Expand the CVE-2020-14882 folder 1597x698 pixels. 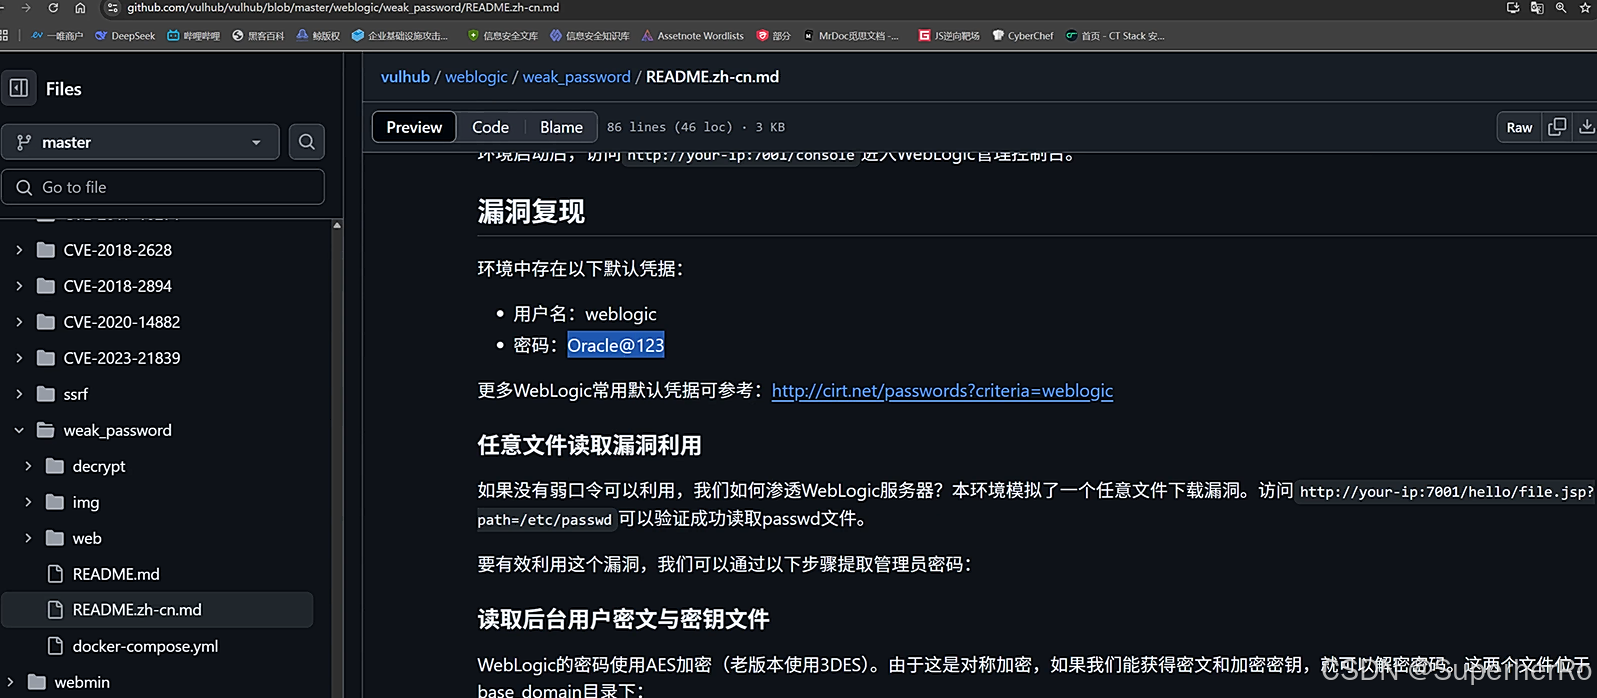[x=19, y=322]
